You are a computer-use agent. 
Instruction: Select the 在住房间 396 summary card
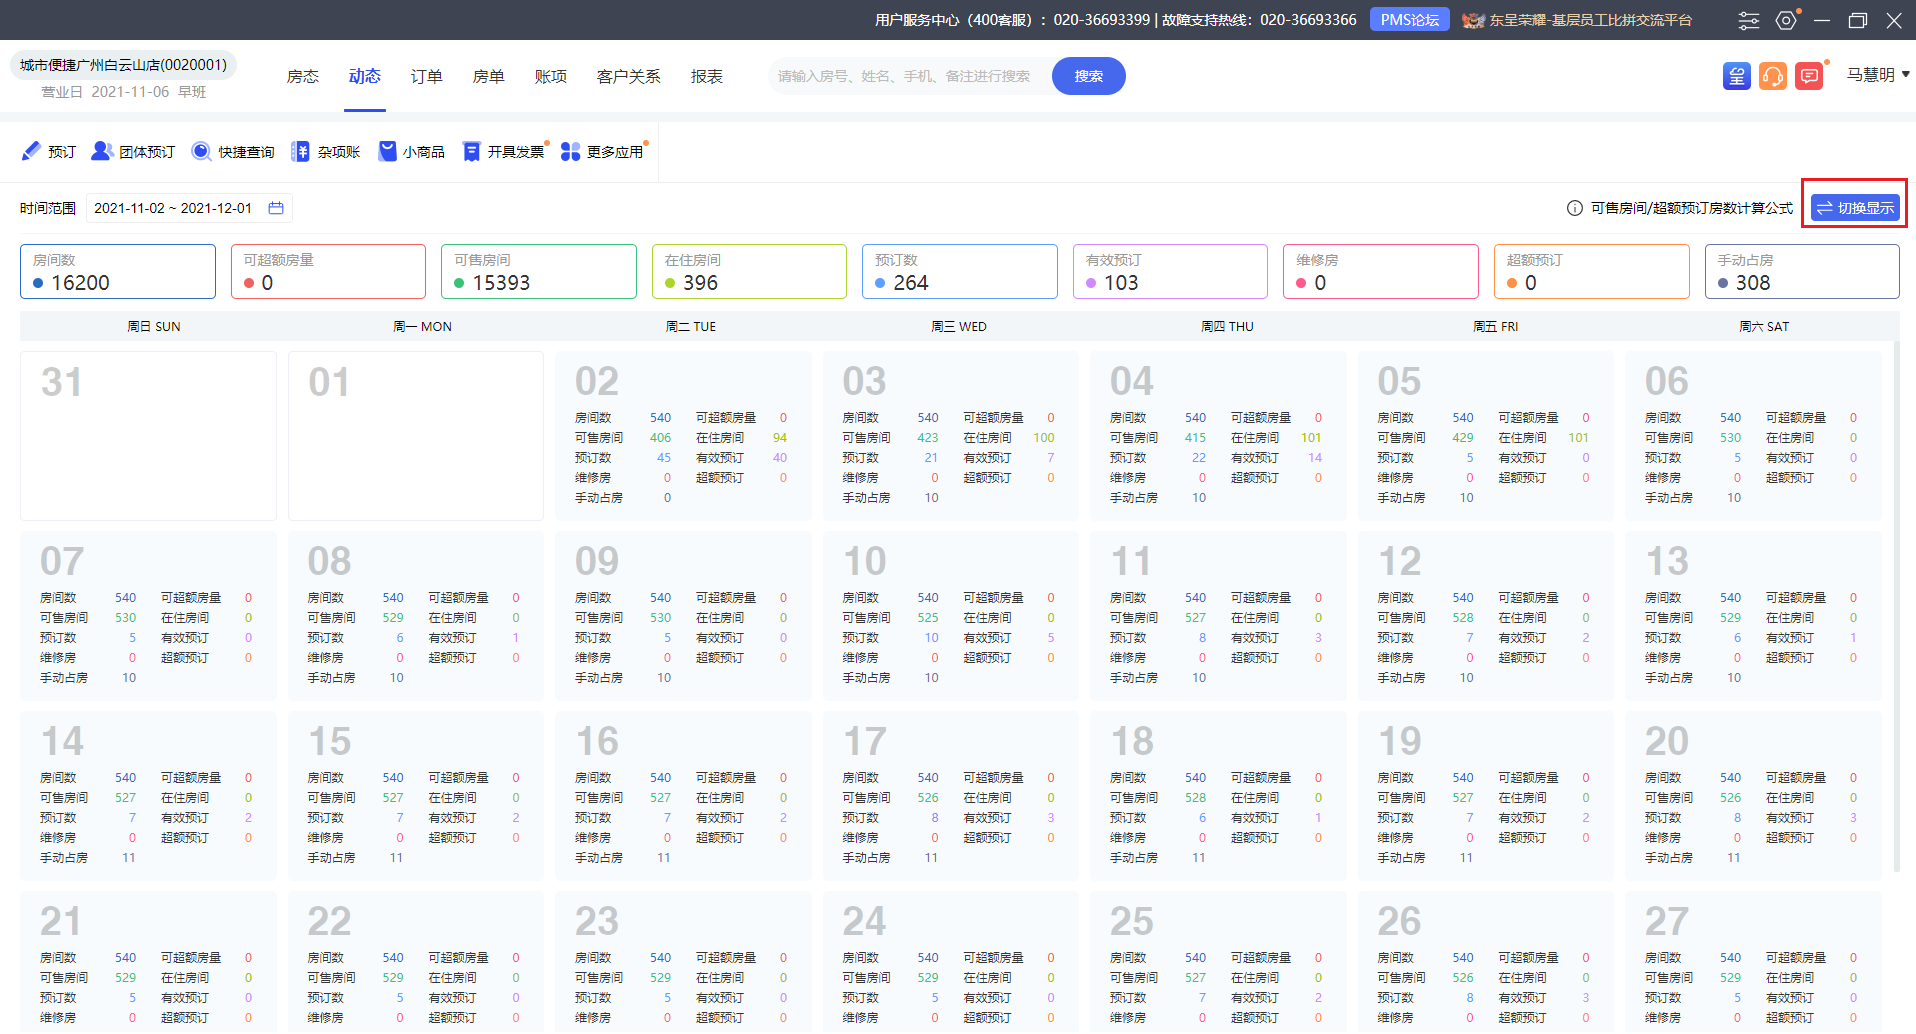(749, 272)
